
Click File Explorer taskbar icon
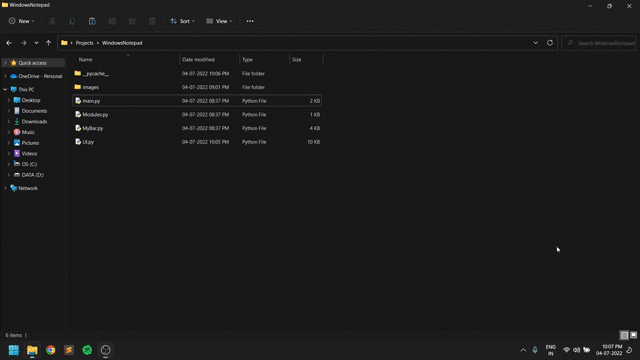point(32,350)
